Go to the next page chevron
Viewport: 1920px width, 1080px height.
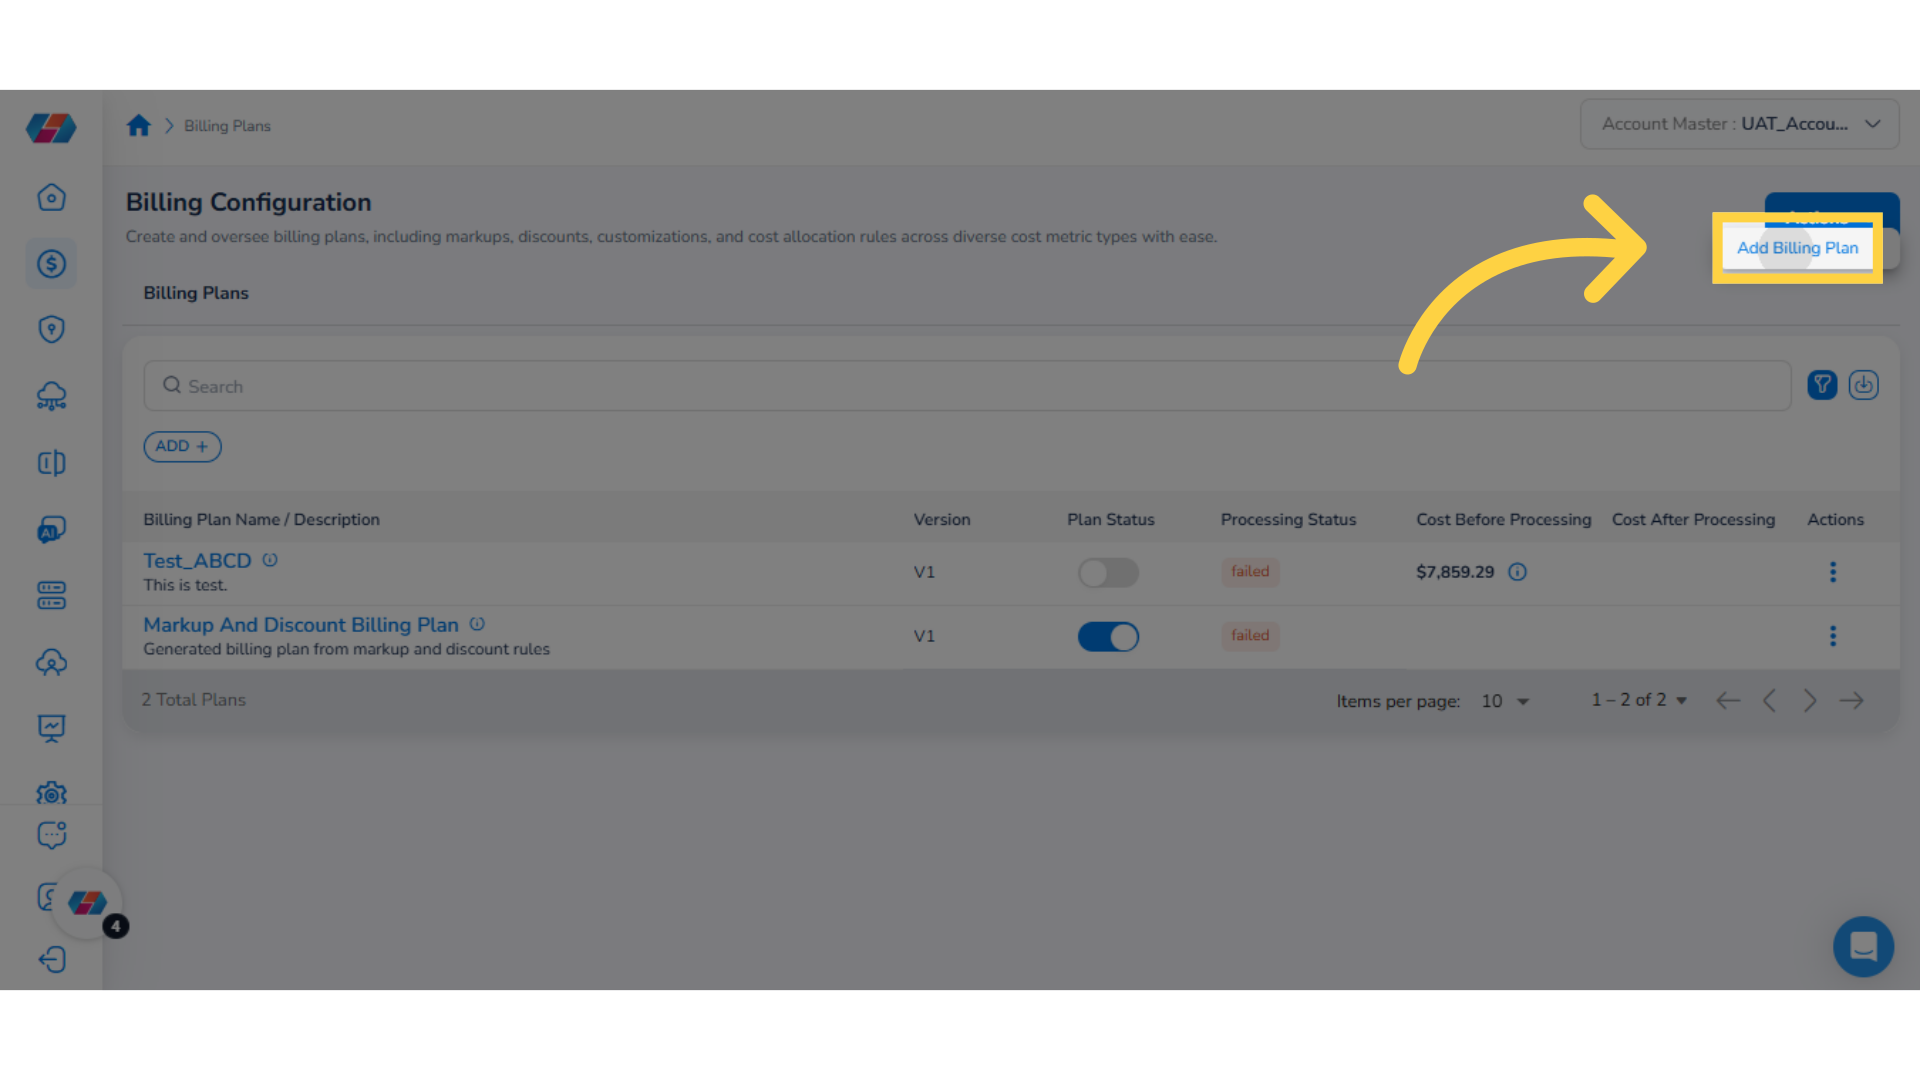pos(1810,700)
